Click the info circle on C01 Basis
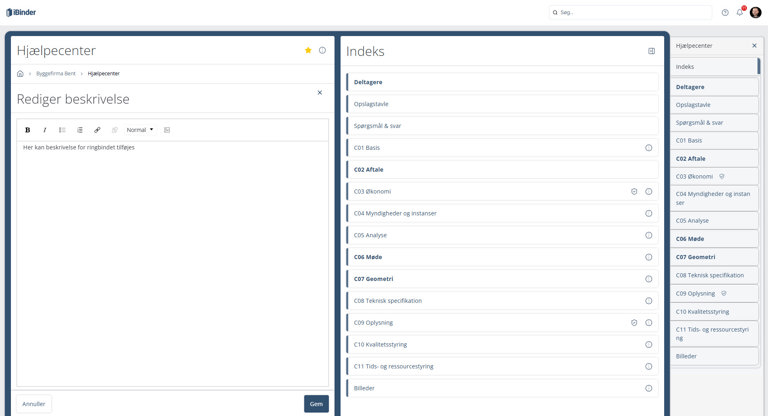 coord(648,148)
